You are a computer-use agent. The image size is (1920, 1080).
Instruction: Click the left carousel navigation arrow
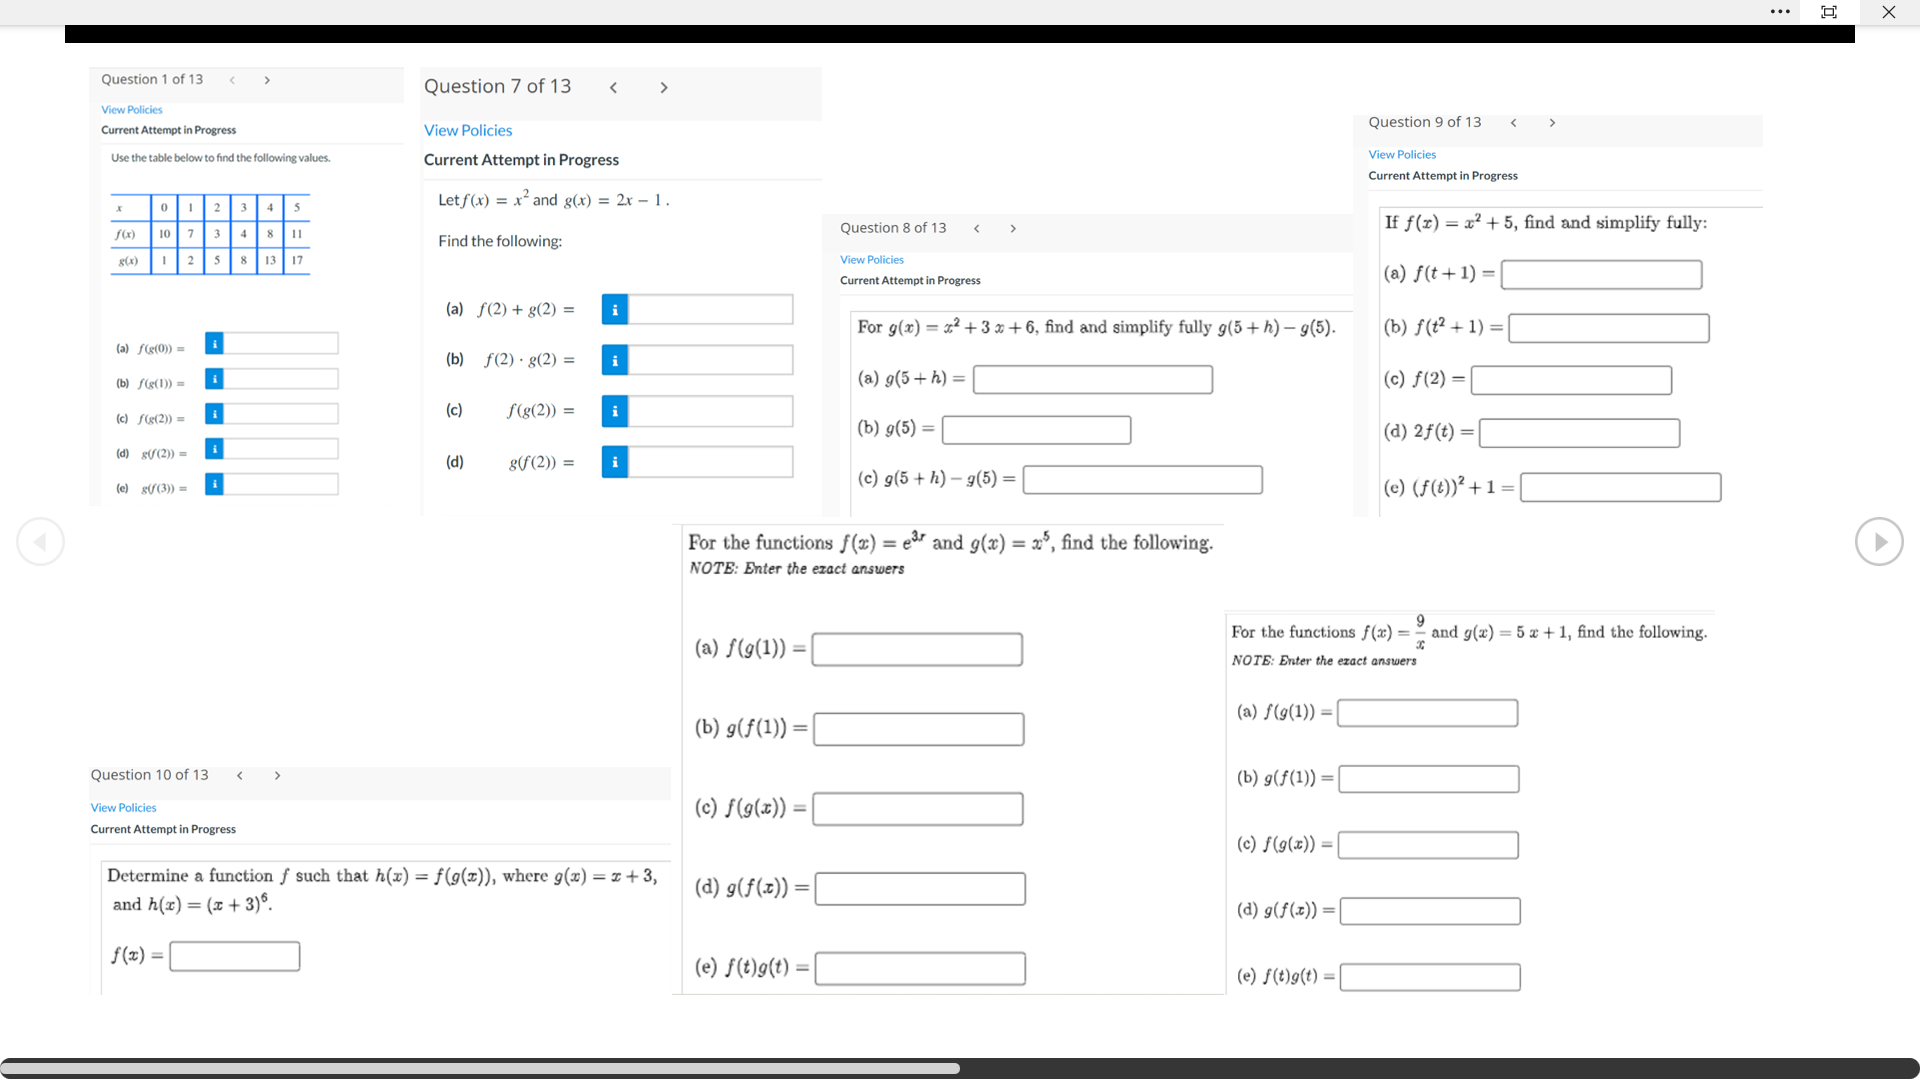(40, 541)
